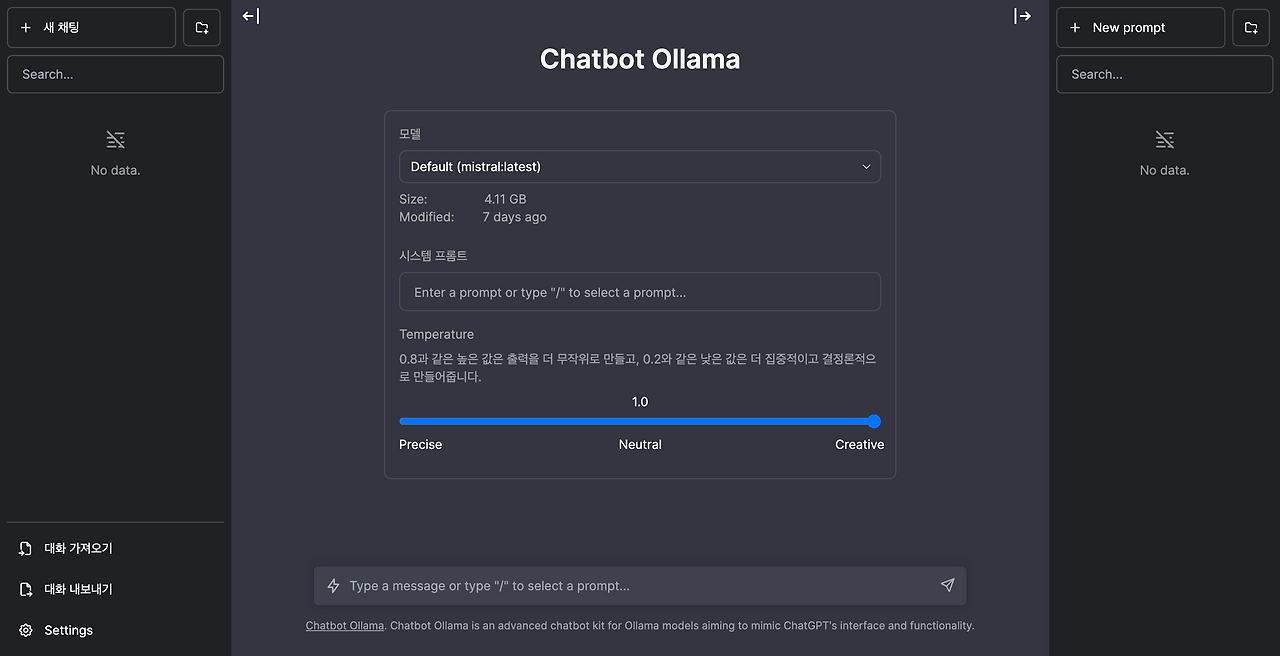Open Settings via the gear icon
Viewport: 1280px width, 656px height.
coord(24,630)
